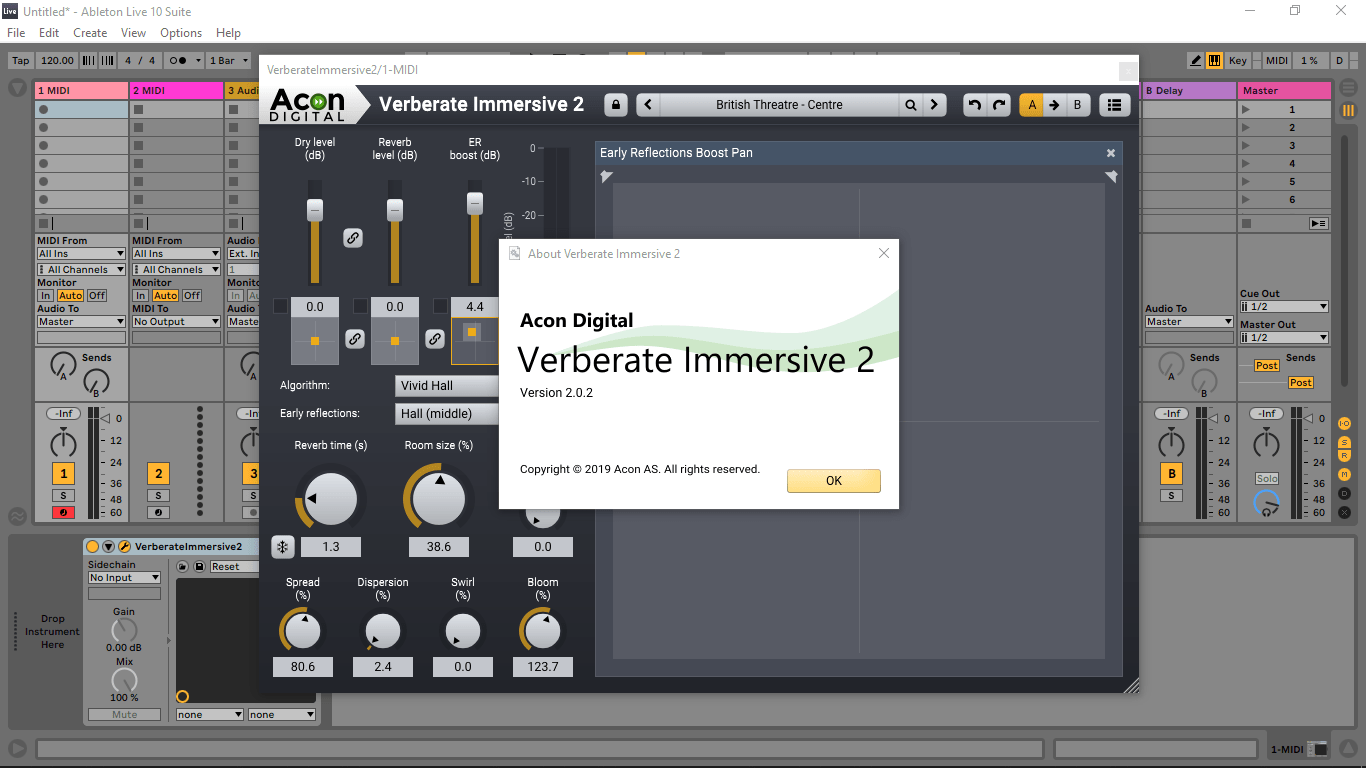Click the Reverb level slider handle
Screen dimensions: 1366x768
click(x=395, y=210)
